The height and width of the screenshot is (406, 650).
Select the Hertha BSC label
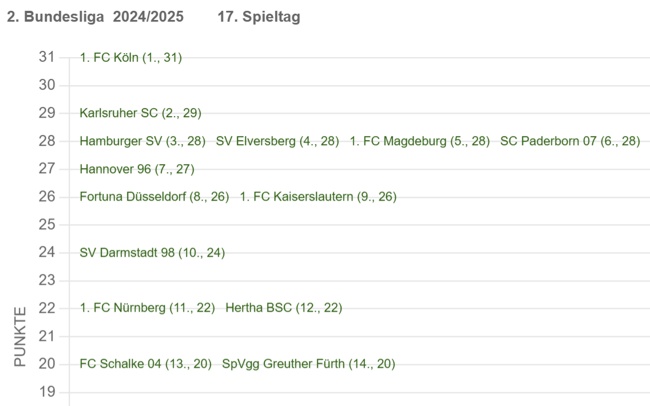point(284,308)
